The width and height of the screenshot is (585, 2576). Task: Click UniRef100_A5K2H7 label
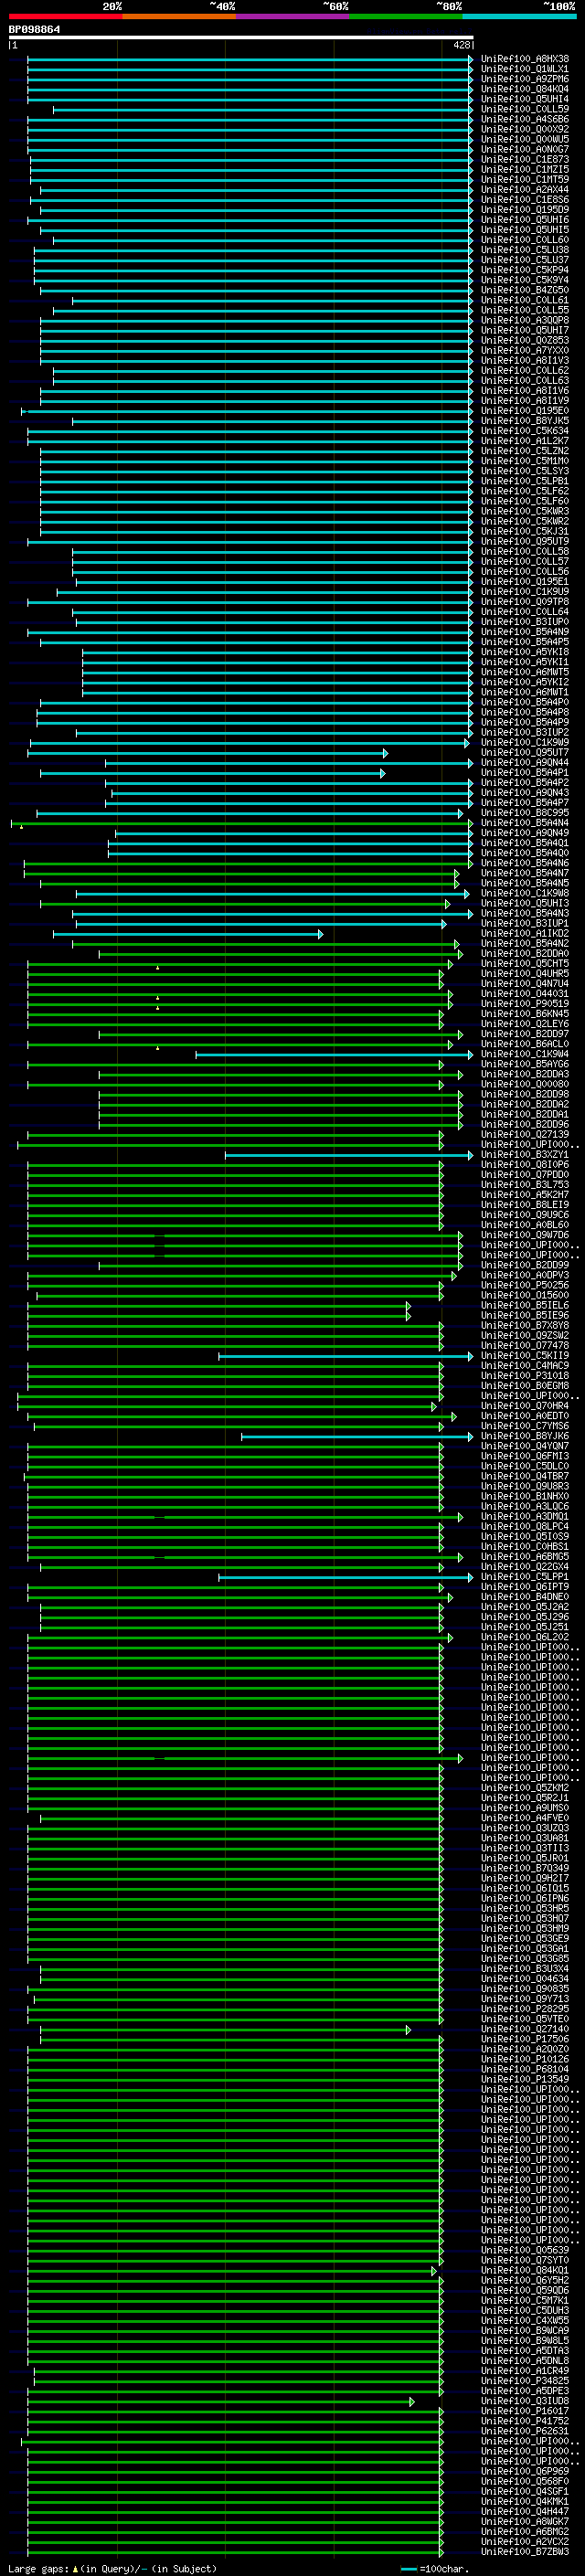tap(525, 1194)
